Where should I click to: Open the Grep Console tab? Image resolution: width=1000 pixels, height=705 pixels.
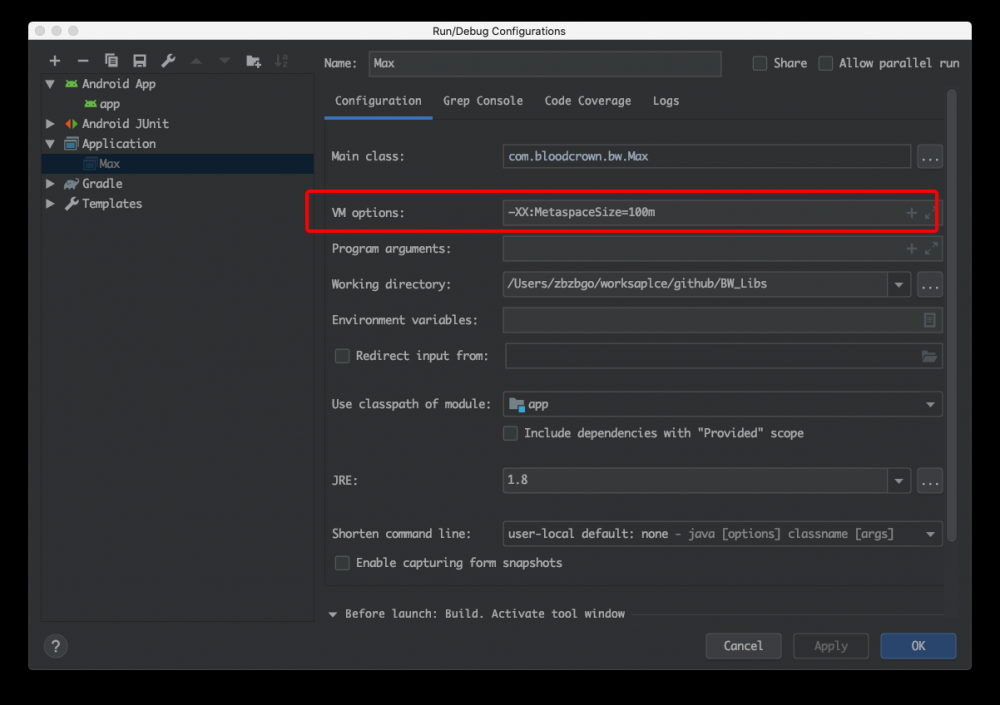483,101
